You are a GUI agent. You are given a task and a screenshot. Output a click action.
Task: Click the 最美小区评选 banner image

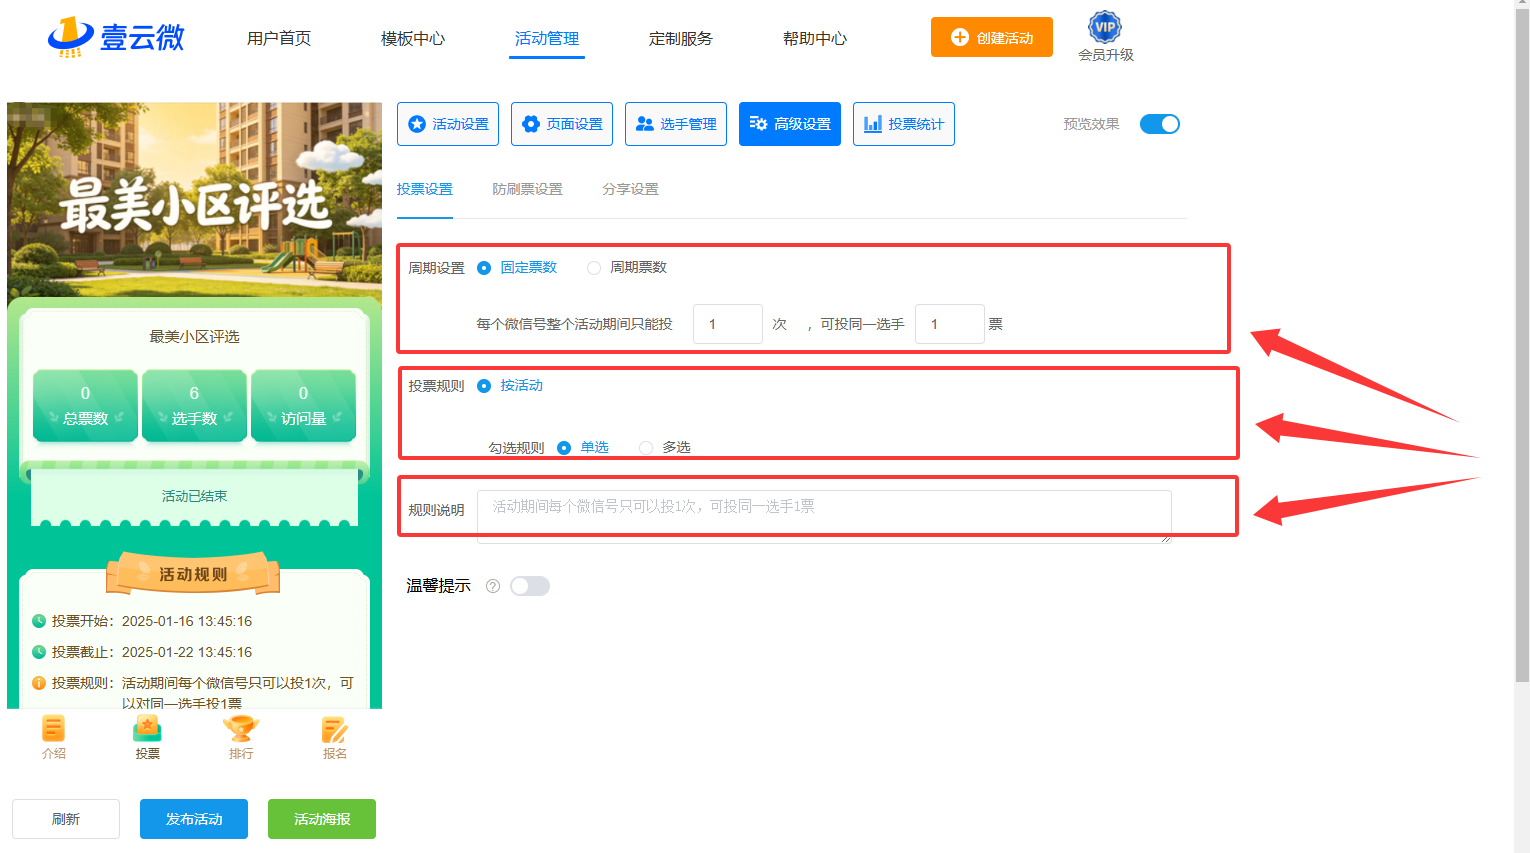194,200
